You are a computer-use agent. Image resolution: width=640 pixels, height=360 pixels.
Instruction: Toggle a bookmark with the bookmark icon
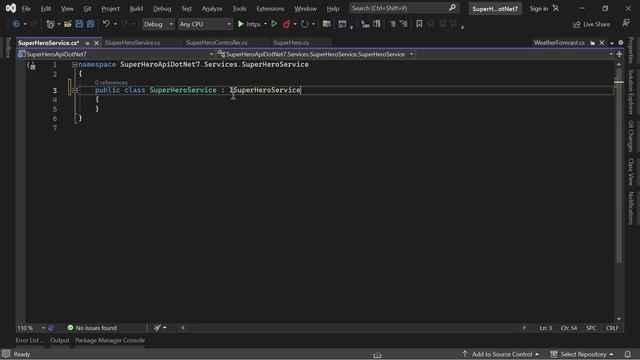pyautogui.click(x=419, y=24)
